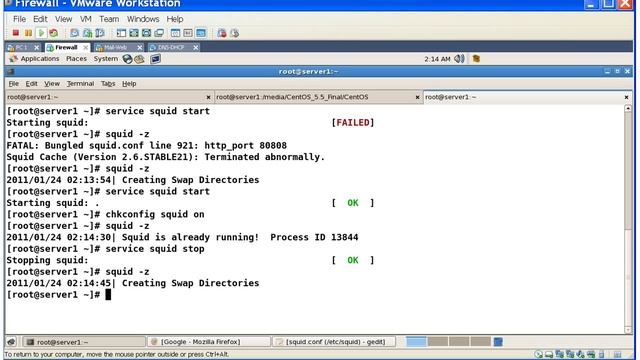Open the terminal window's File menu

pyautogui.click(x=13, y=84)
